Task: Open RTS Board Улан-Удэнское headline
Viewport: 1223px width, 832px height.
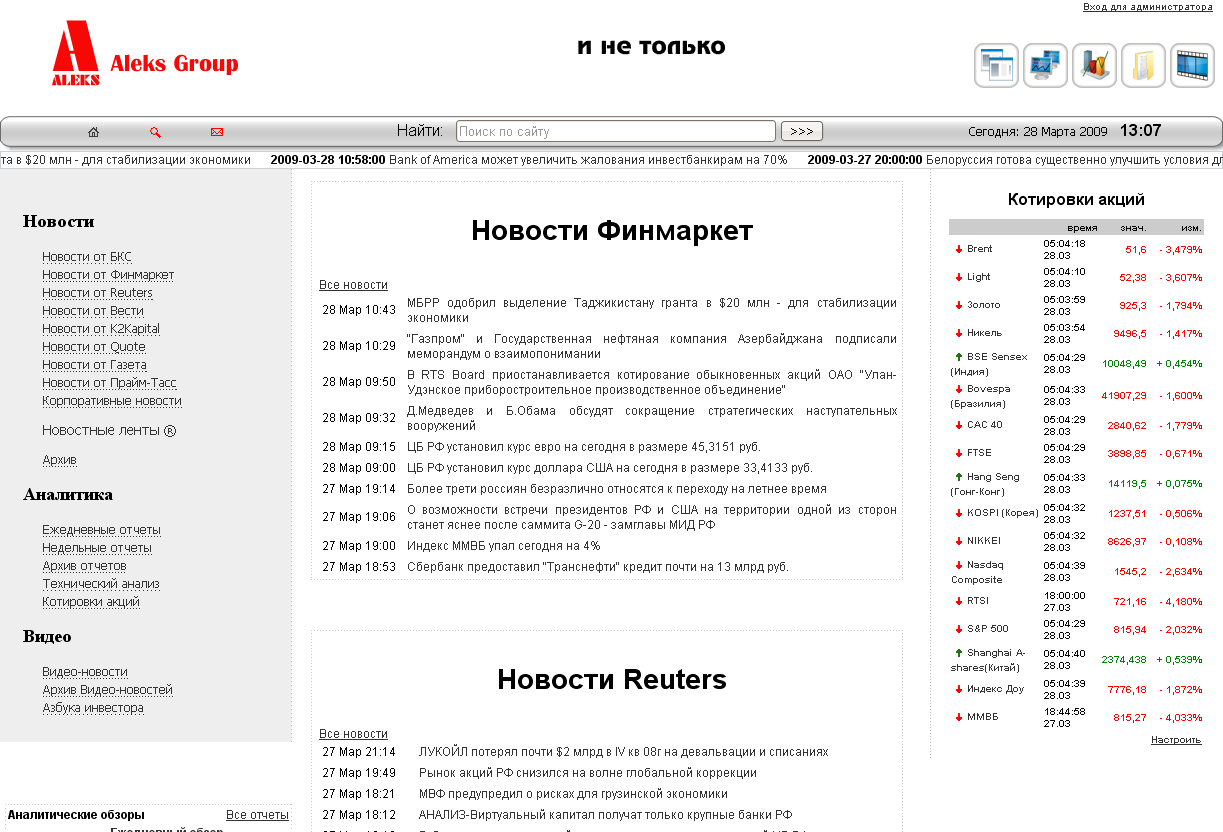Action: [x=652, y=382]
